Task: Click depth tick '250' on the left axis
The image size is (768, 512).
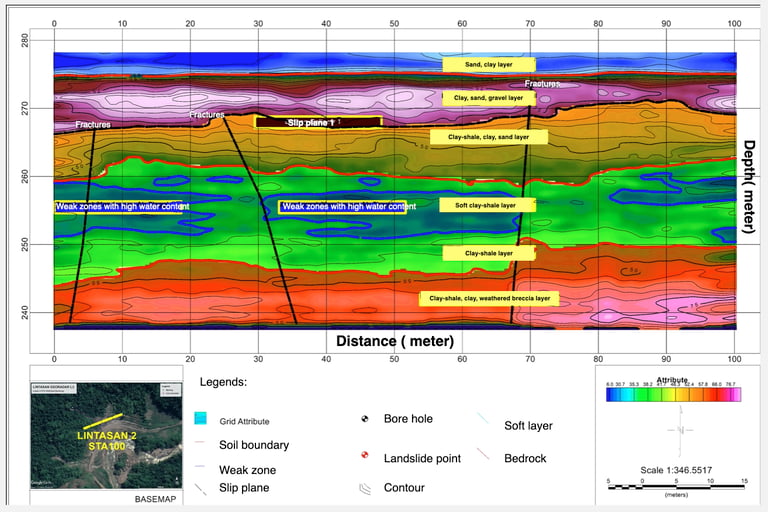Action: tap(25, 244)
